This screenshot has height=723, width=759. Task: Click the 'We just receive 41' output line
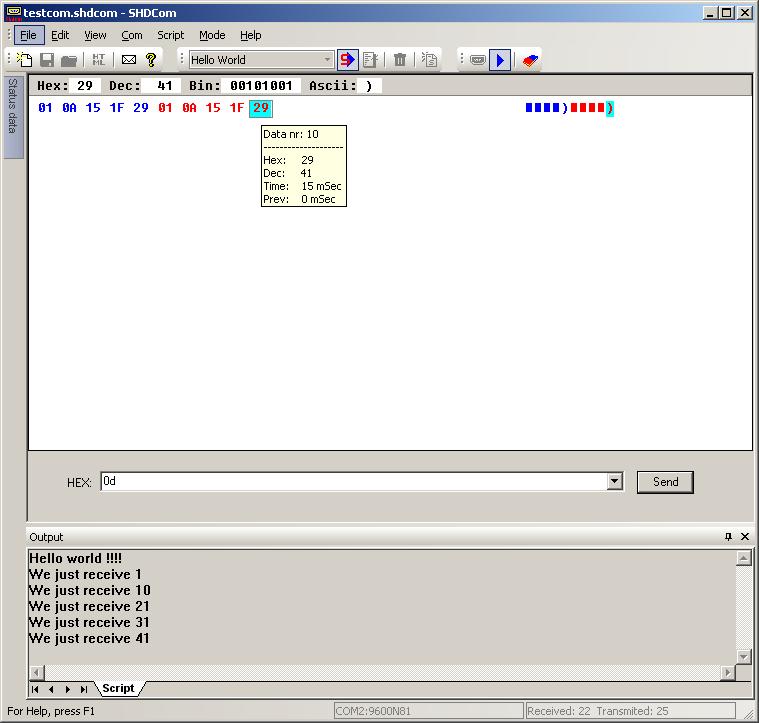click(x=89, y=639)
